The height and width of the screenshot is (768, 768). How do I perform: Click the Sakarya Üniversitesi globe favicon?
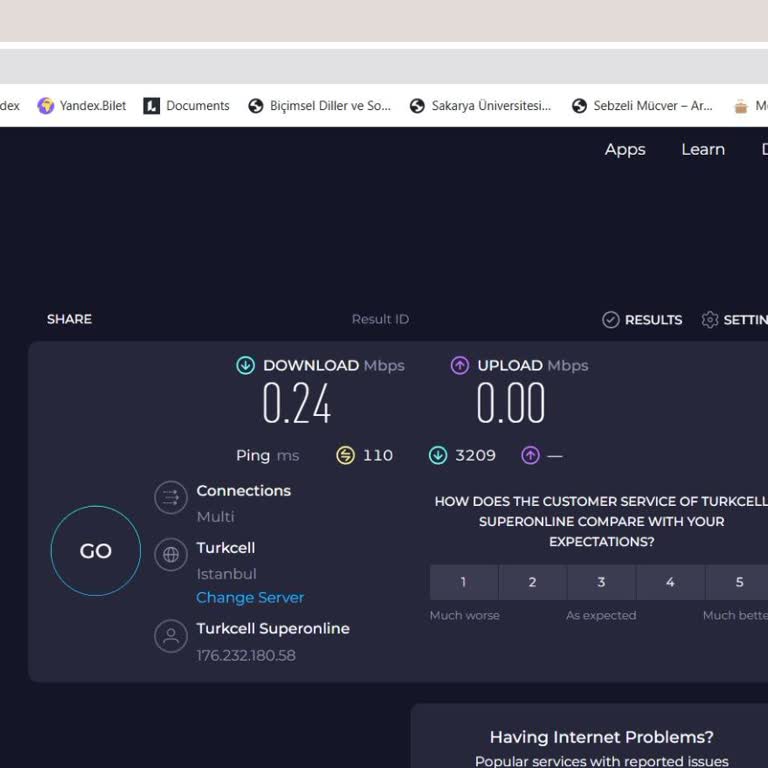(x=417, y=105)
